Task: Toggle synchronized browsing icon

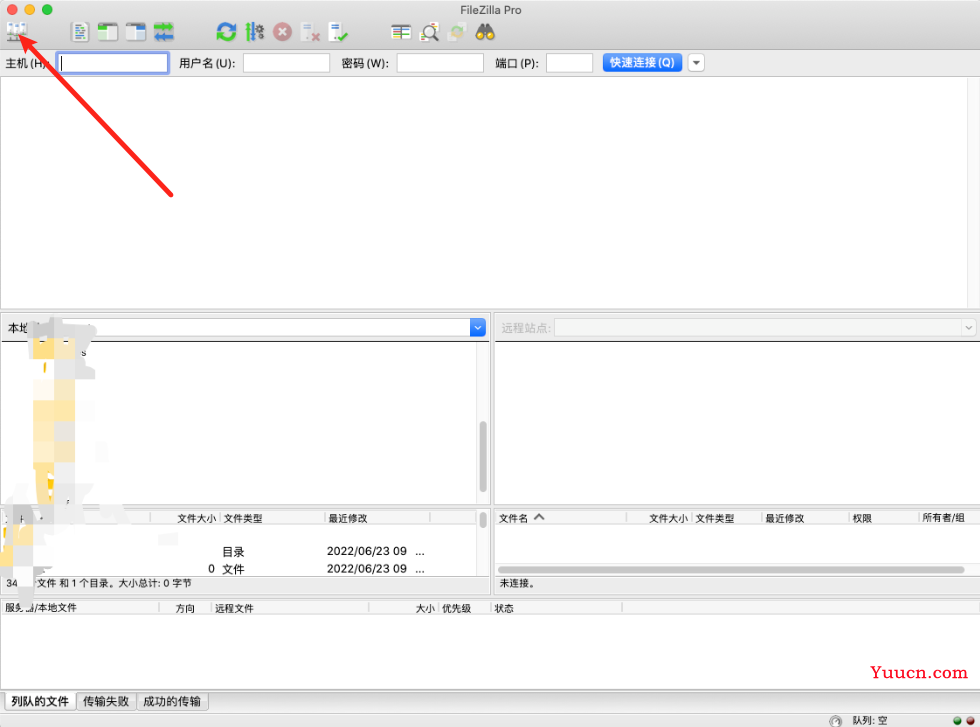Action: coord(457,32)
